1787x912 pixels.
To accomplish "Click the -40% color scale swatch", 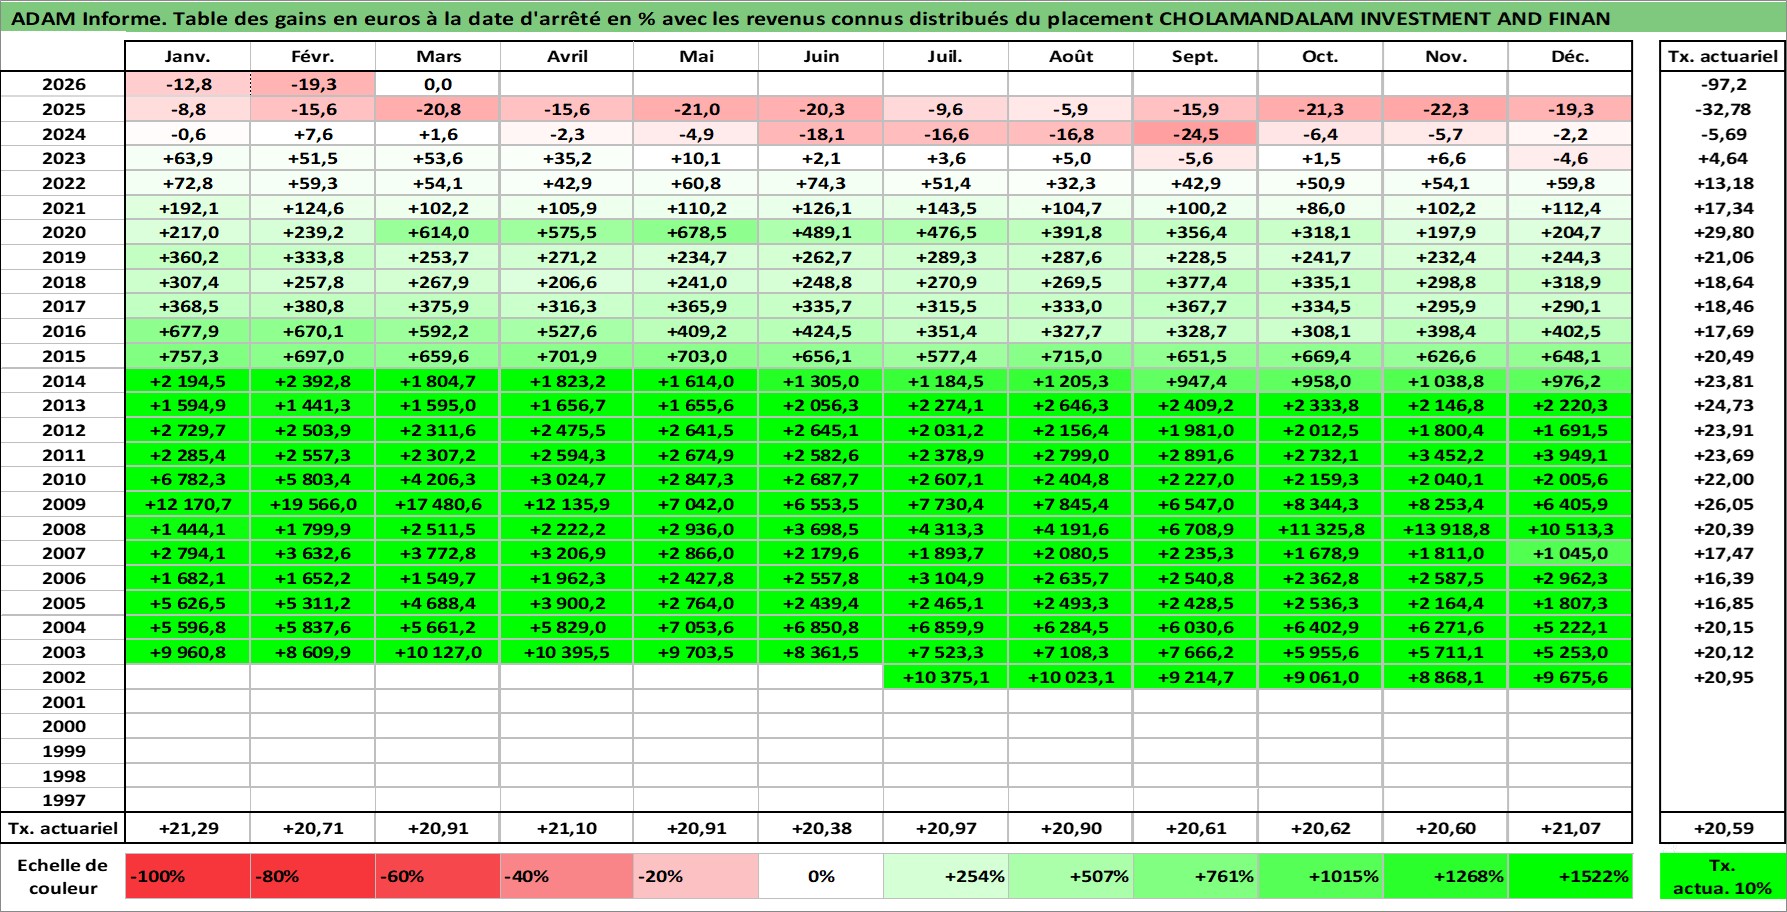I will pos(567,876).
